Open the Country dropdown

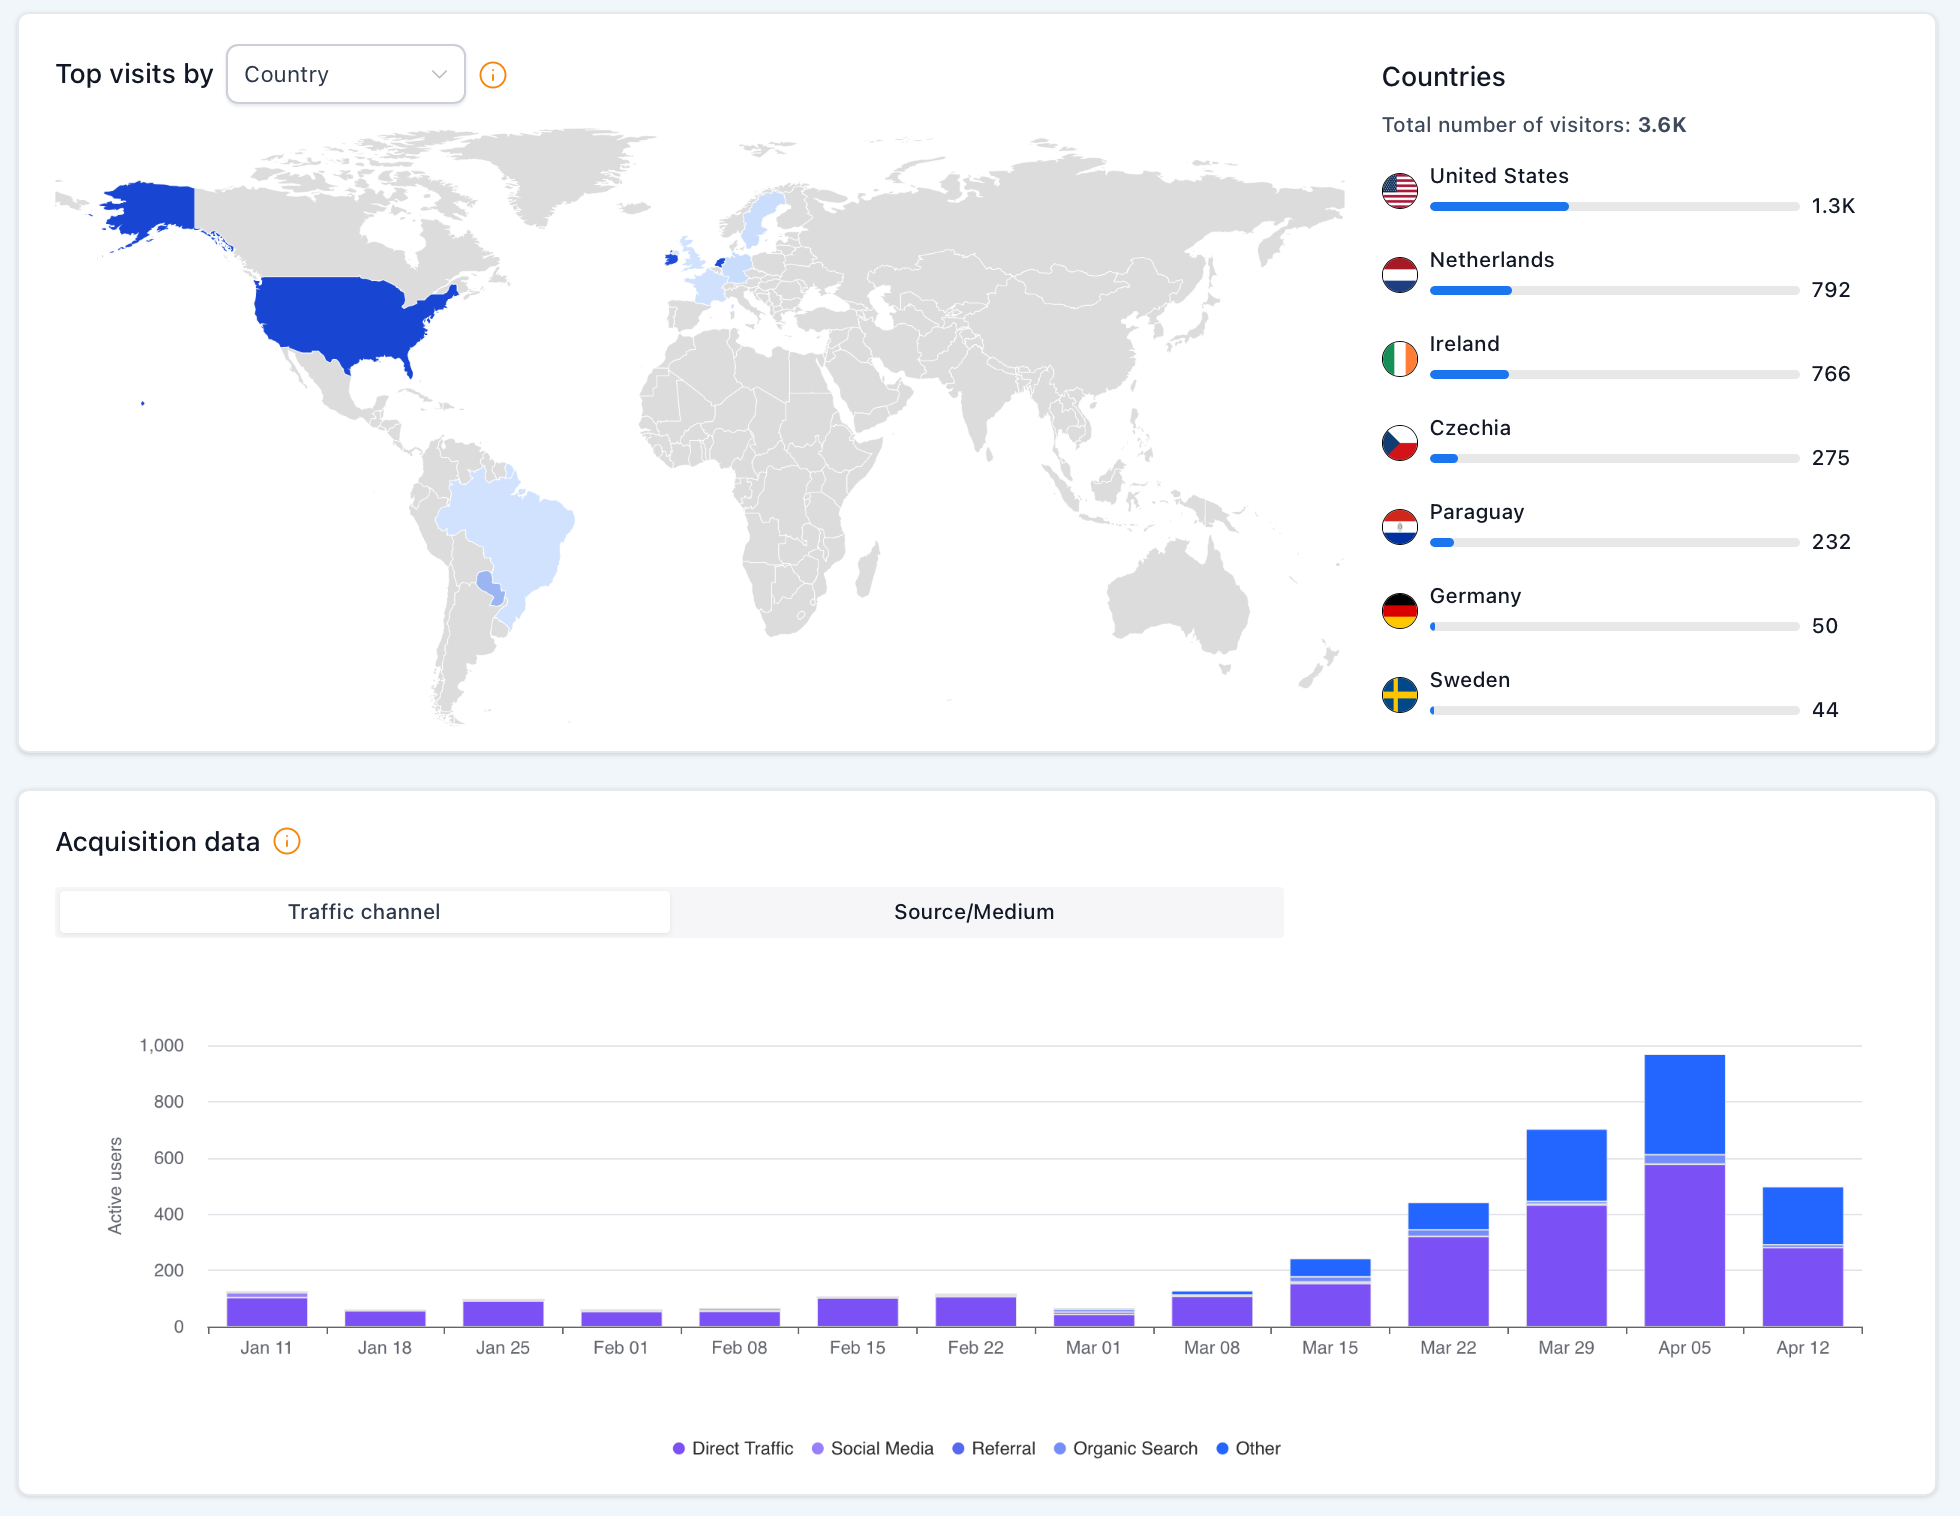pyautogui.click(x=345, y=74)
